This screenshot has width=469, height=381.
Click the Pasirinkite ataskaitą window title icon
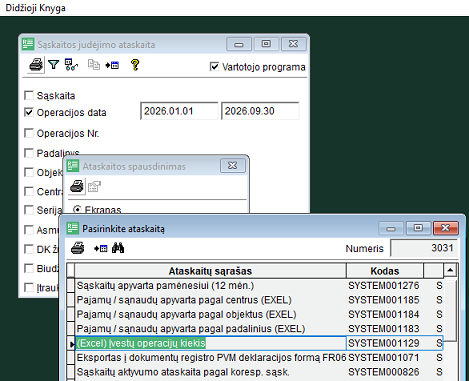(x=73, y=228)
